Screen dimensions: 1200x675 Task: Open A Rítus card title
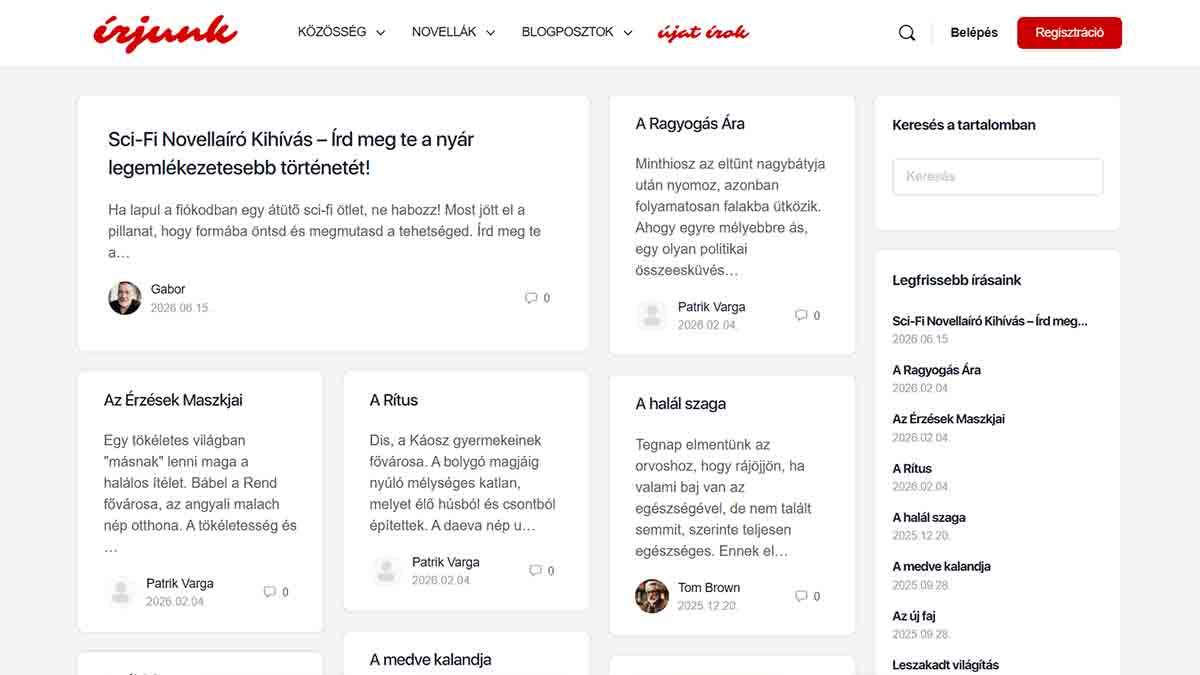(394, 400)
